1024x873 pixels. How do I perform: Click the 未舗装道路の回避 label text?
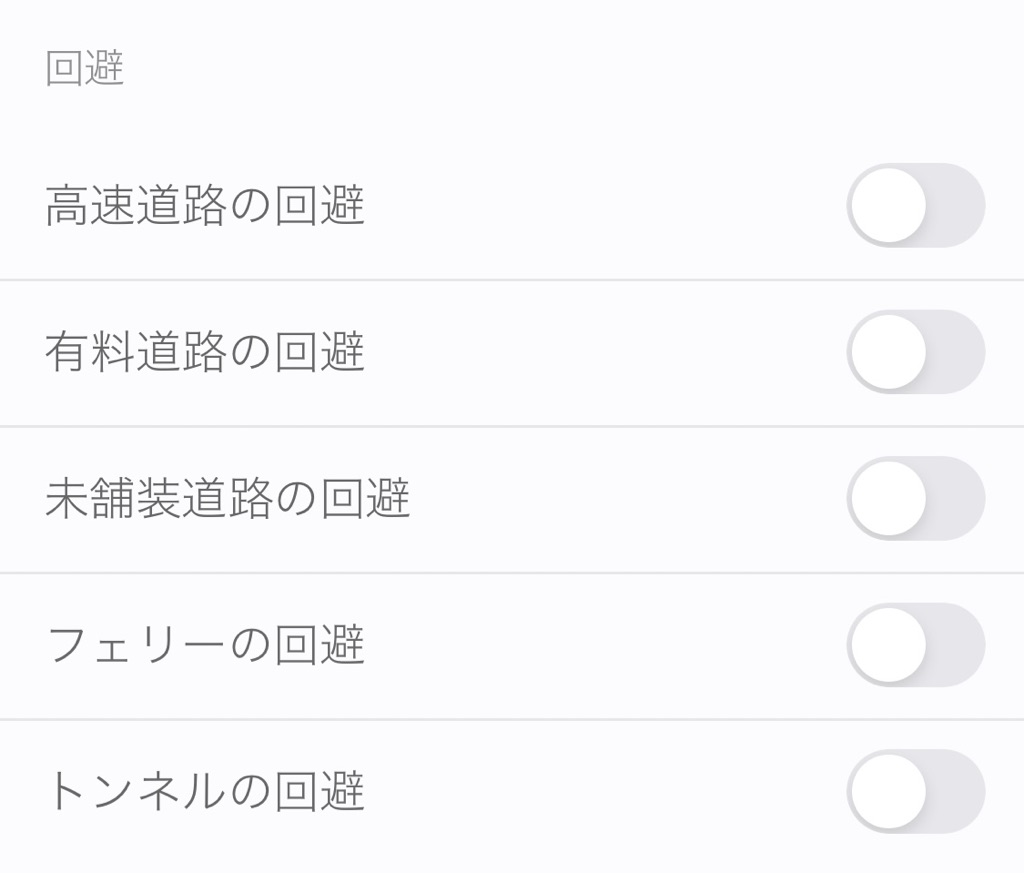click(227, 498)
